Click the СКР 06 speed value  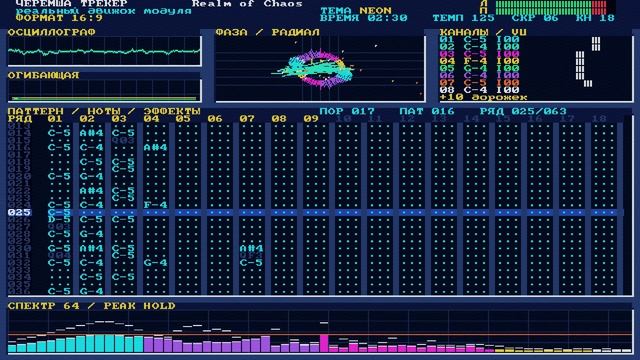pyautogui.click(x=535, y=18)
